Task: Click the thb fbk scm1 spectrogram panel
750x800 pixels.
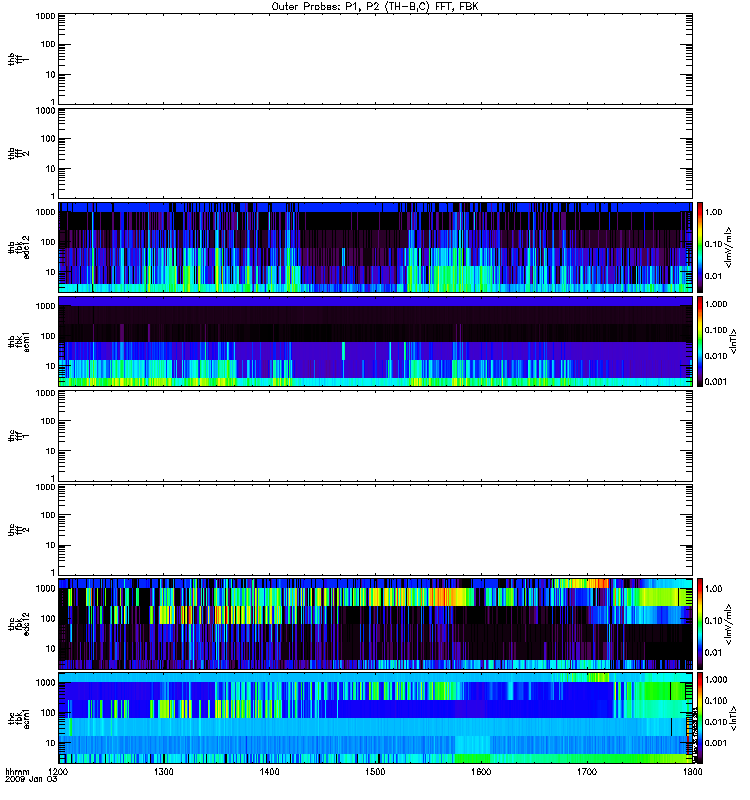Action: [375, 341]
